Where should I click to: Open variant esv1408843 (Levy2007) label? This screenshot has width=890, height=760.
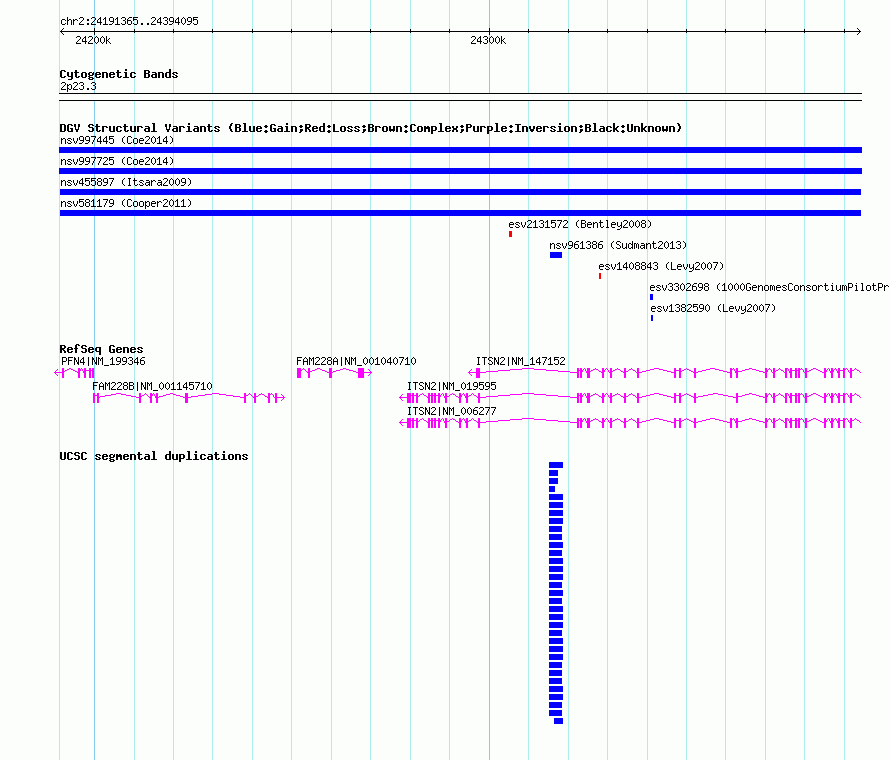[x=661, y=266]
